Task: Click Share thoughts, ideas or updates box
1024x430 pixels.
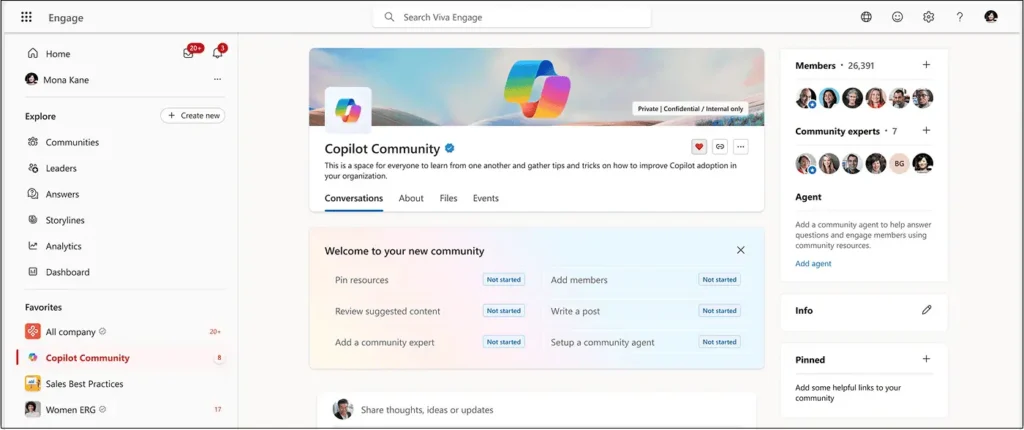Action: (536, 410)
